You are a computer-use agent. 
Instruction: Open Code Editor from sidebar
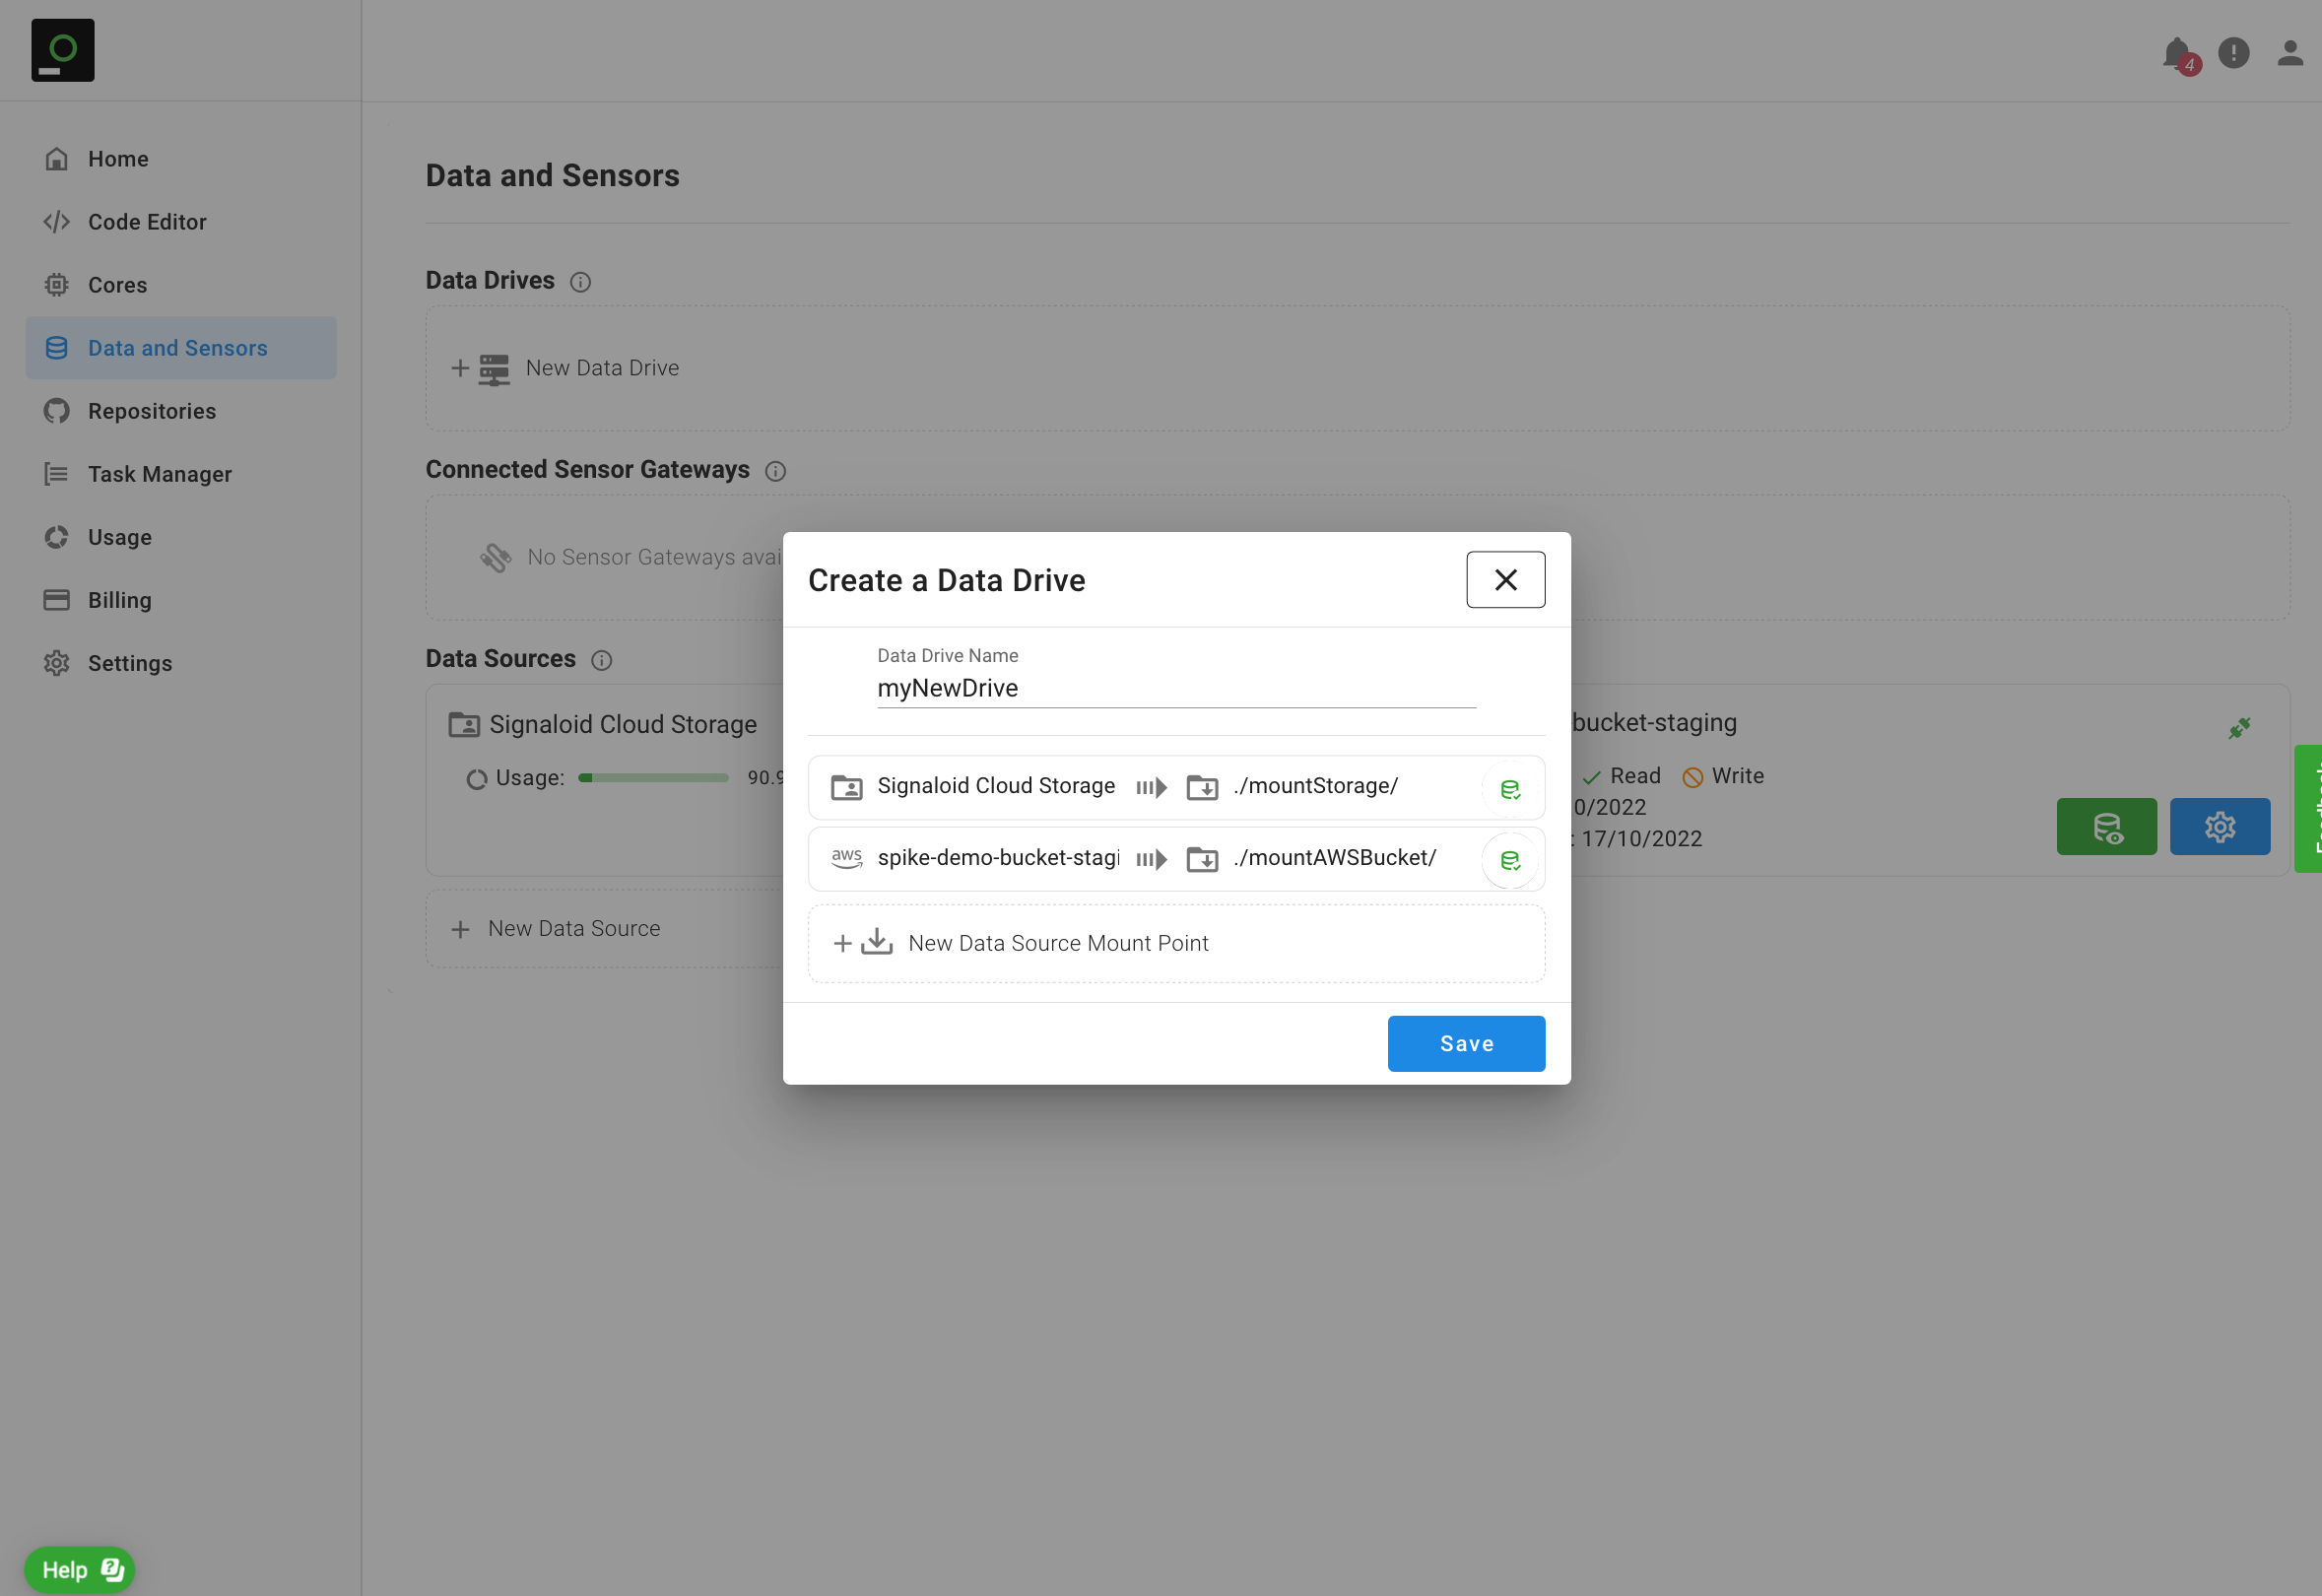147,222
